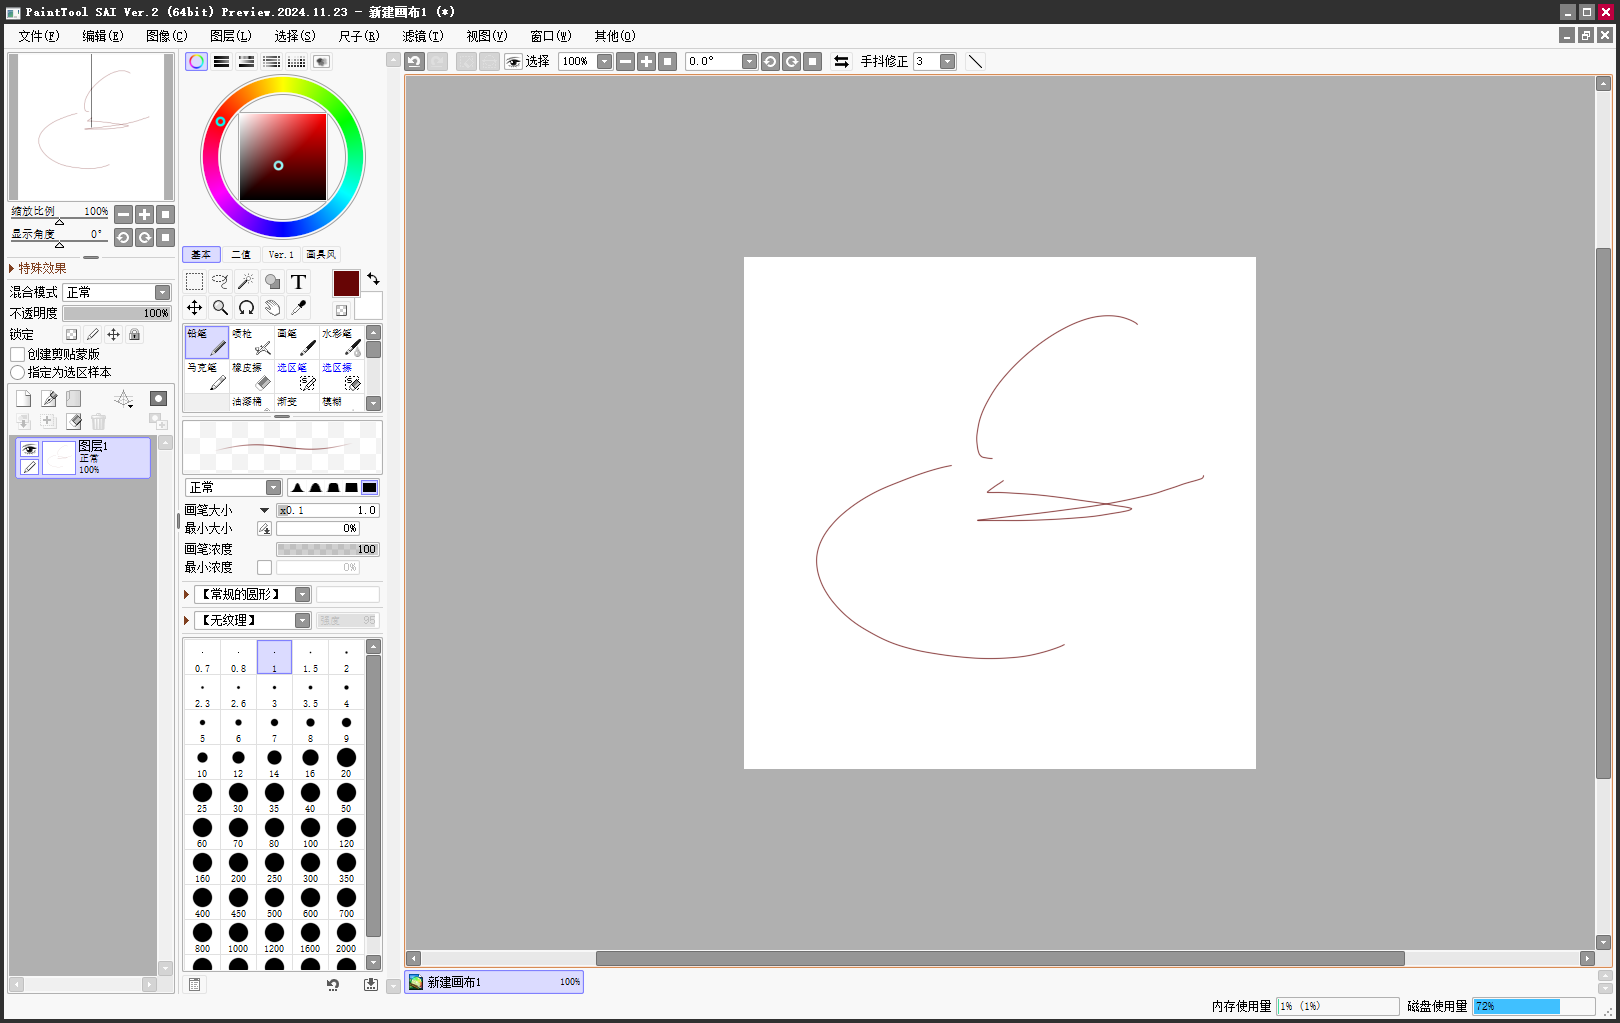Adjust the 不透明度 opacity slider
Viewport: 1620px width, 1023px height.
117,313
